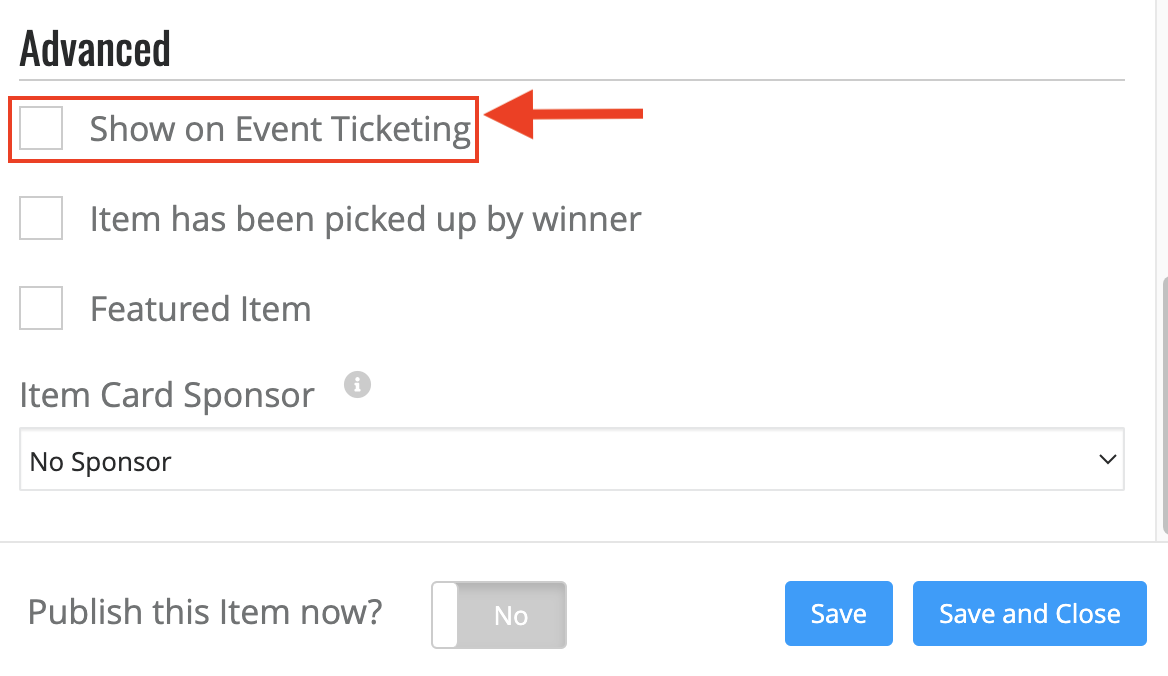This screenshot has width=1168, height=676.
Task: Click the Publish this Item now? label
Action: coord(205,612)
